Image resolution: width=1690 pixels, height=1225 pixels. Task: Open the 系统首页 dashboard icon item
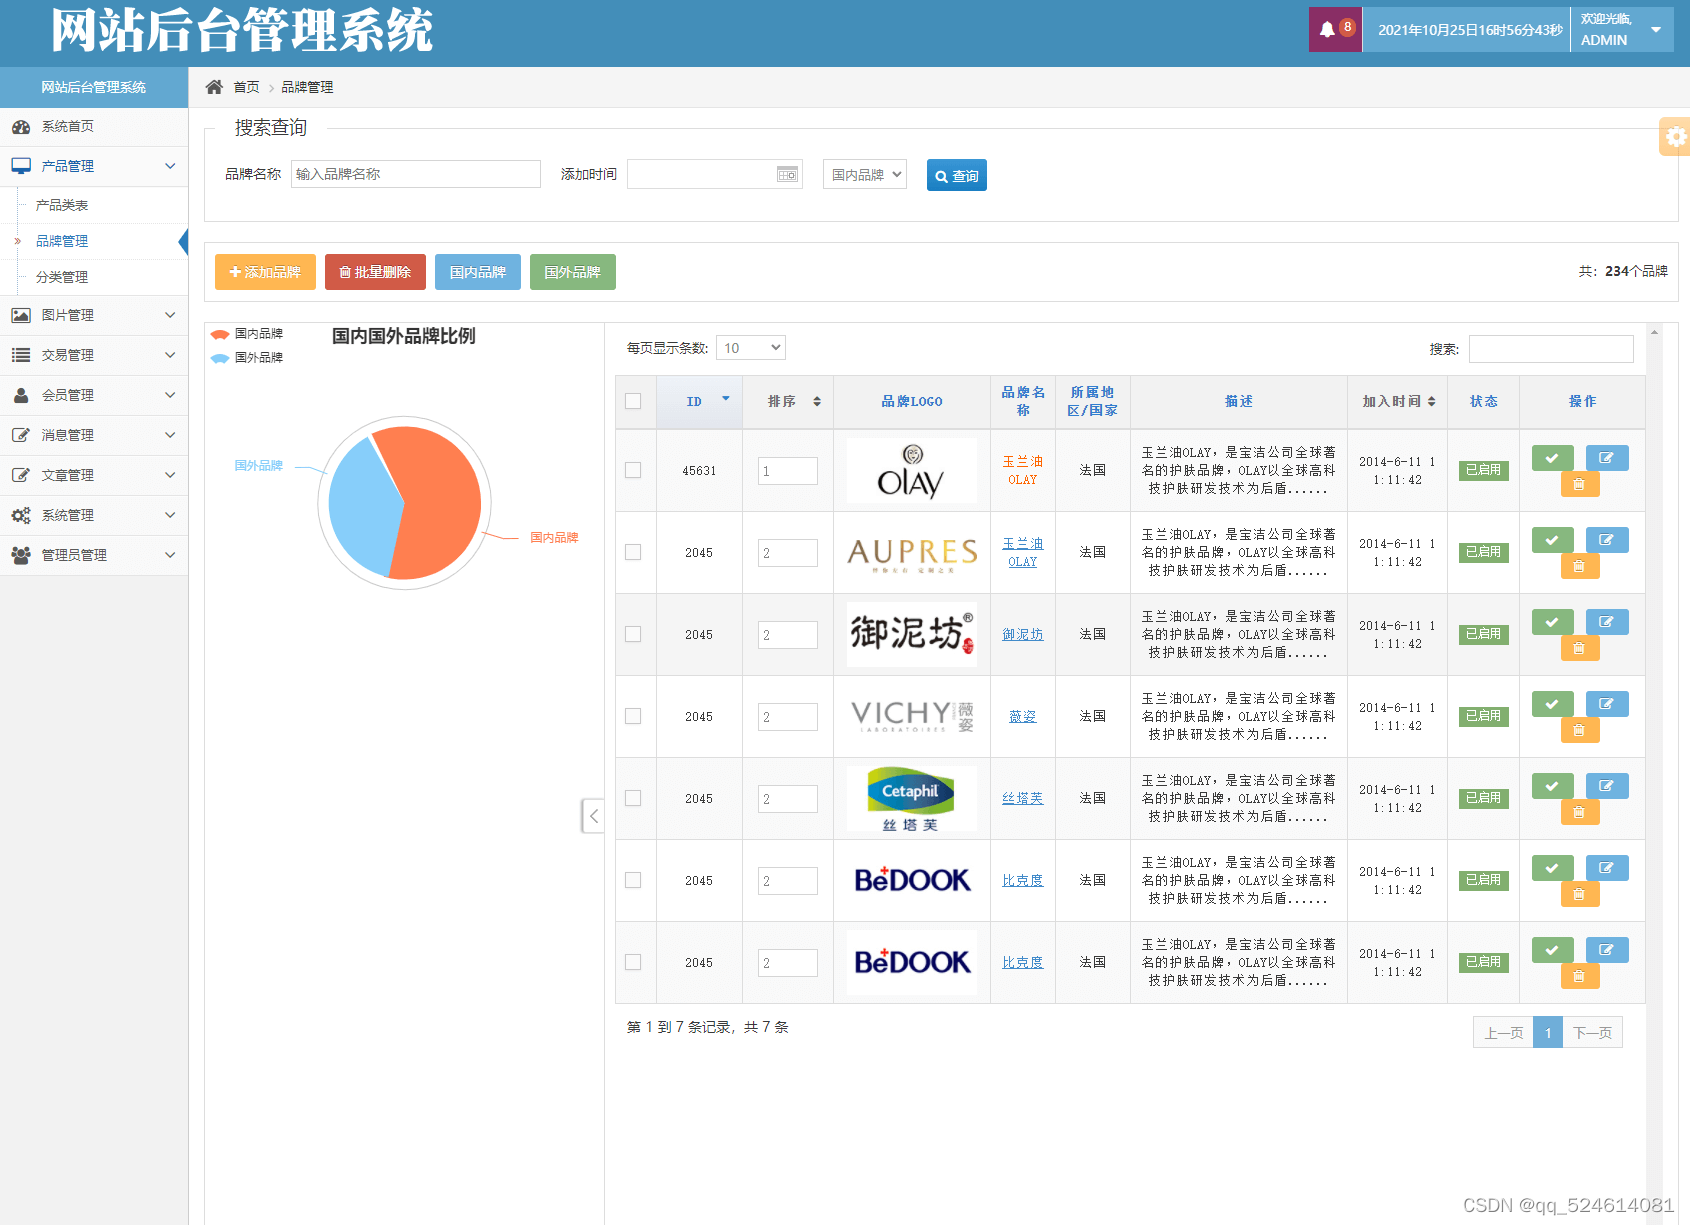pyautogui.click(x=21, y=127)
